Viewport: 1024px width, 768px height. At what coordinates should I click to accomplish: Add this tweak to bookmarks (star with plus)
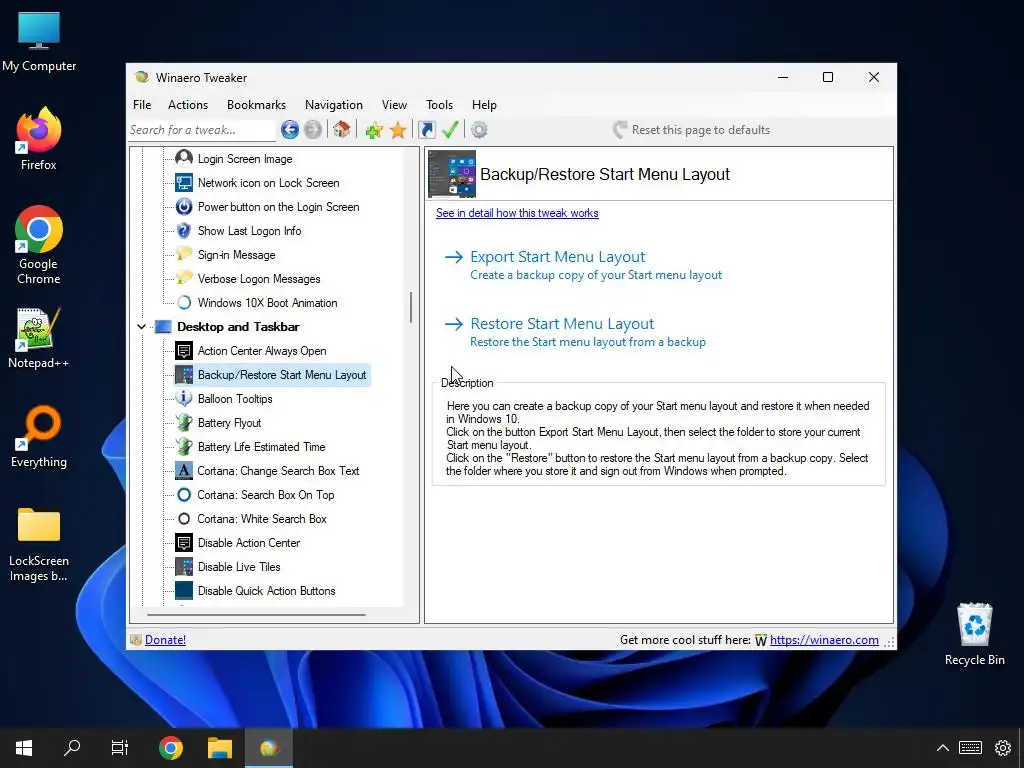coord(374,130)
